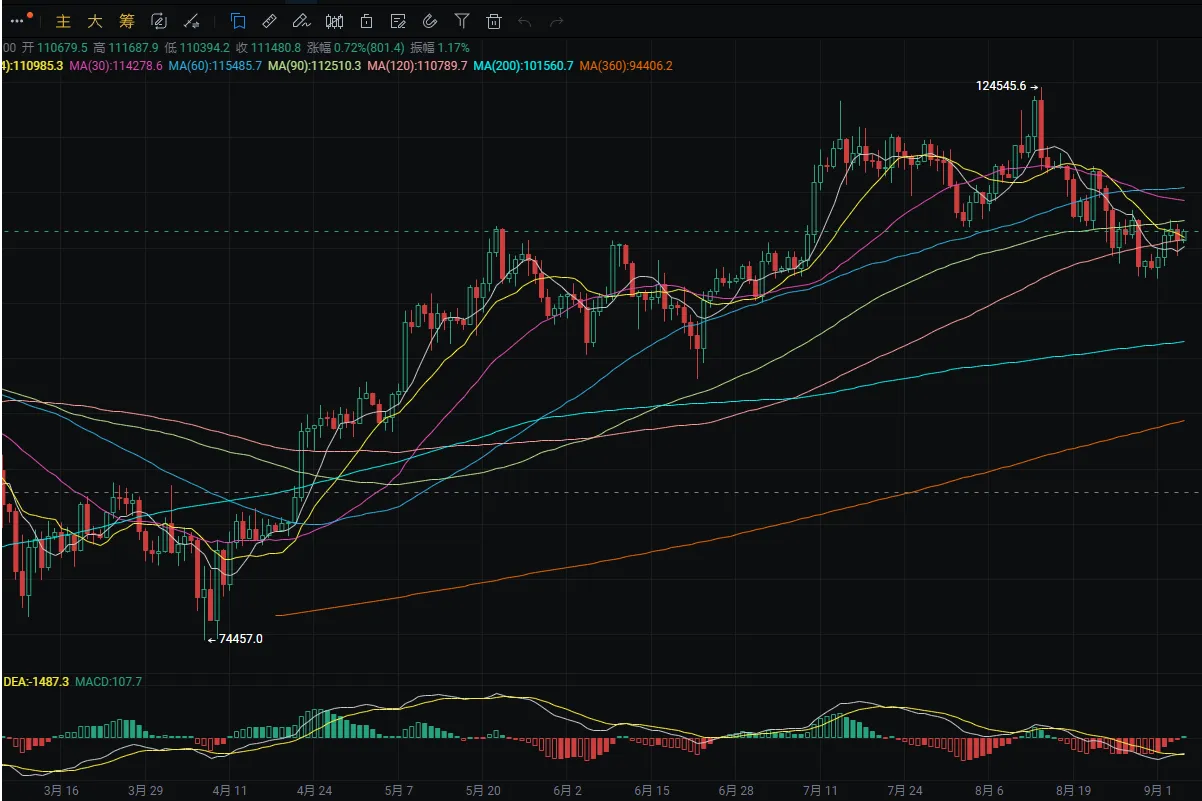Image resolution: width=1202 pixels, height=801 pixels.
Task: Click the 7月 11 date label
Action: (x=819, y=791)
